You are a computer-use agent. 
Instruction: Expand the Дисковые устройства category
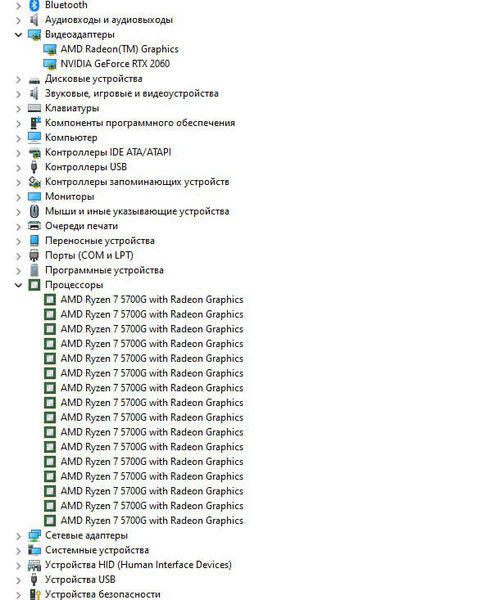click(x=18, y=79)
